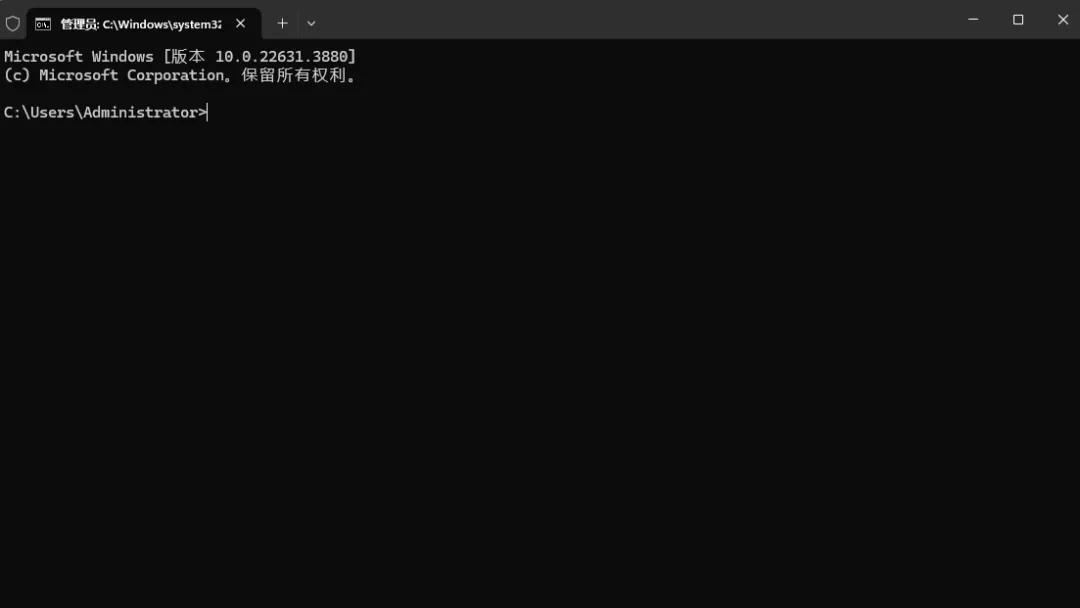This screenshot has height=608, width=1080.
Task: Click the cmd icon in the tab
Action: pyautogui.click(x=43, y=24)
